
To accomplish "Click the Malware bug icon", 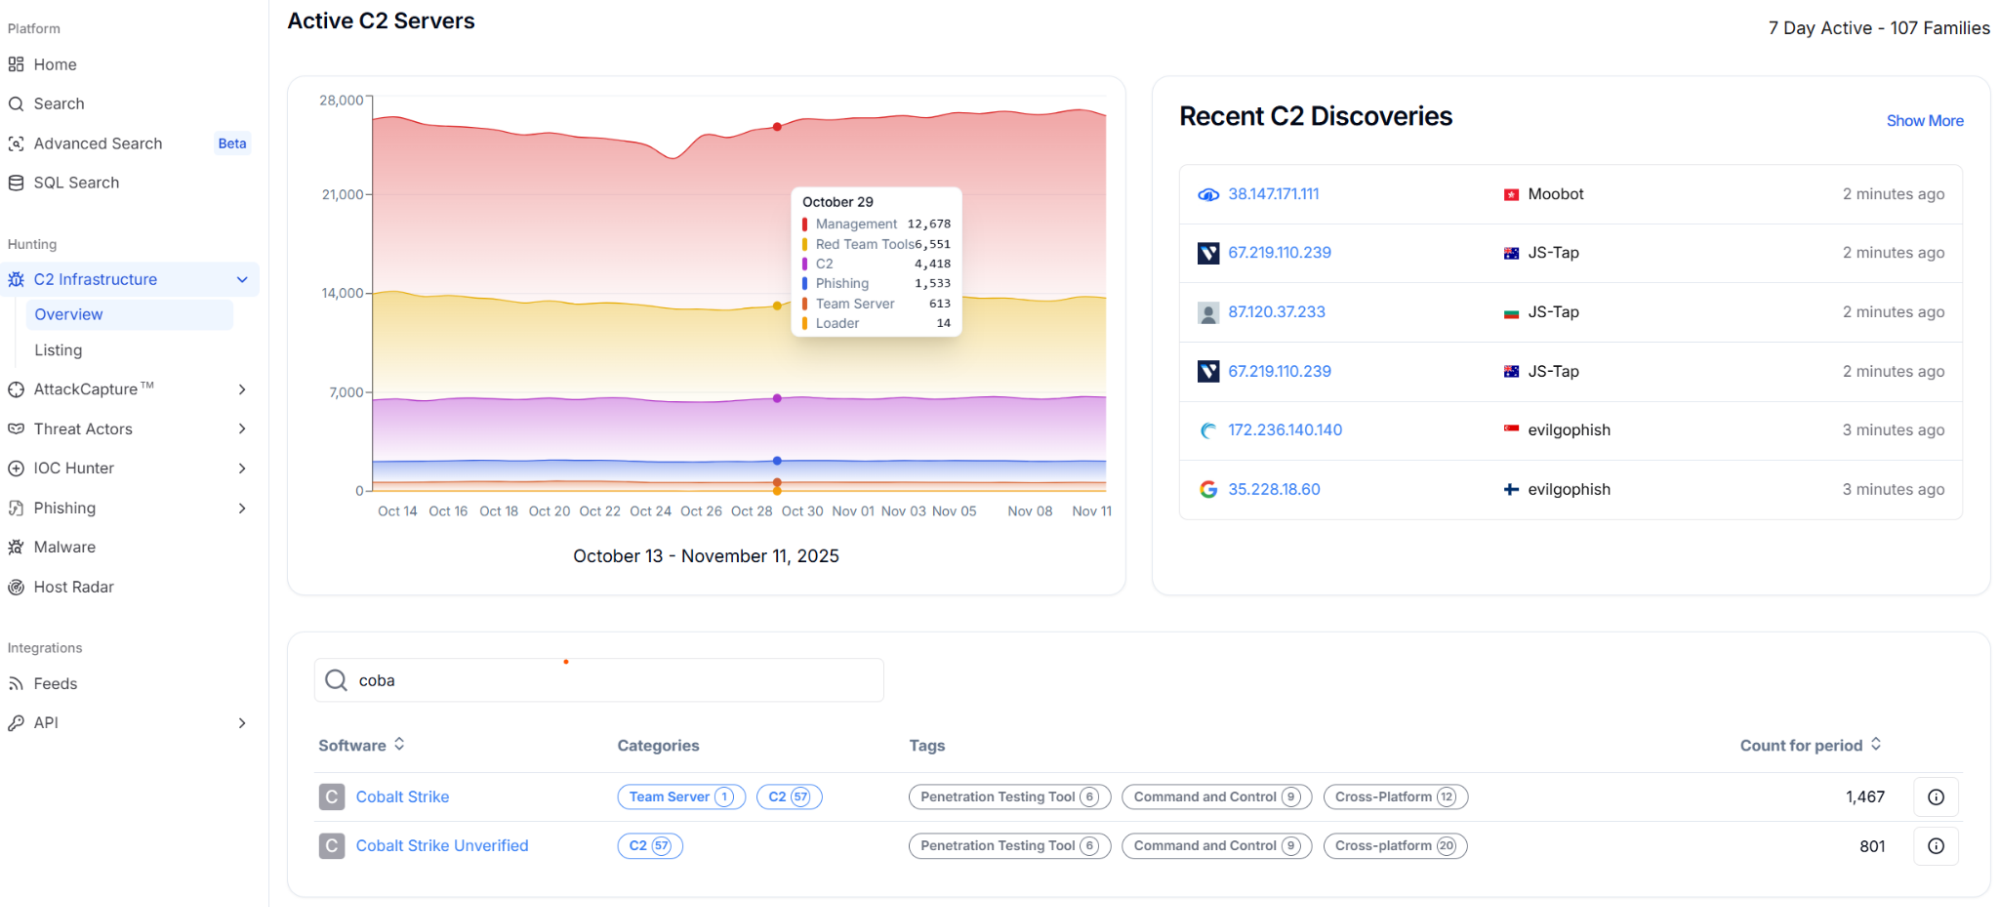I will (x=16, y=547).
